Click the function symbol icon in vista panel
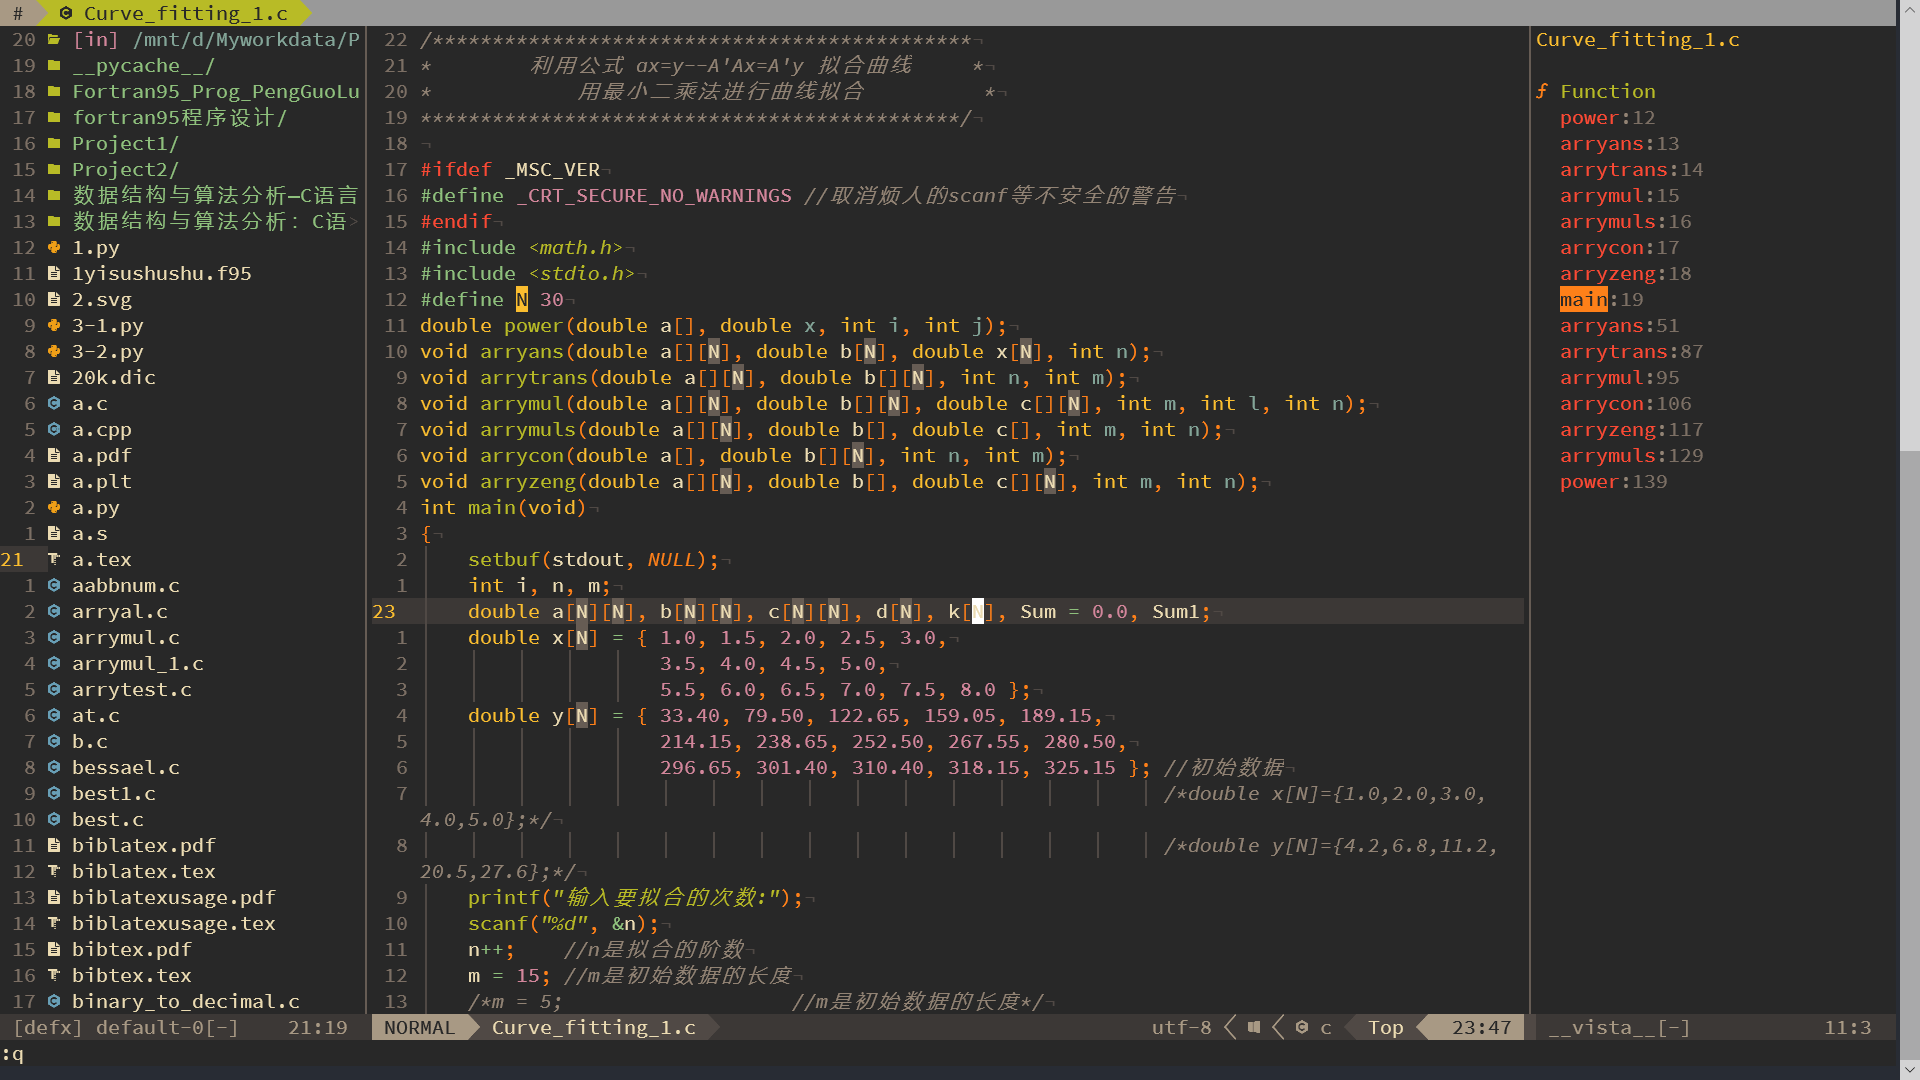 pos(1542,91)
